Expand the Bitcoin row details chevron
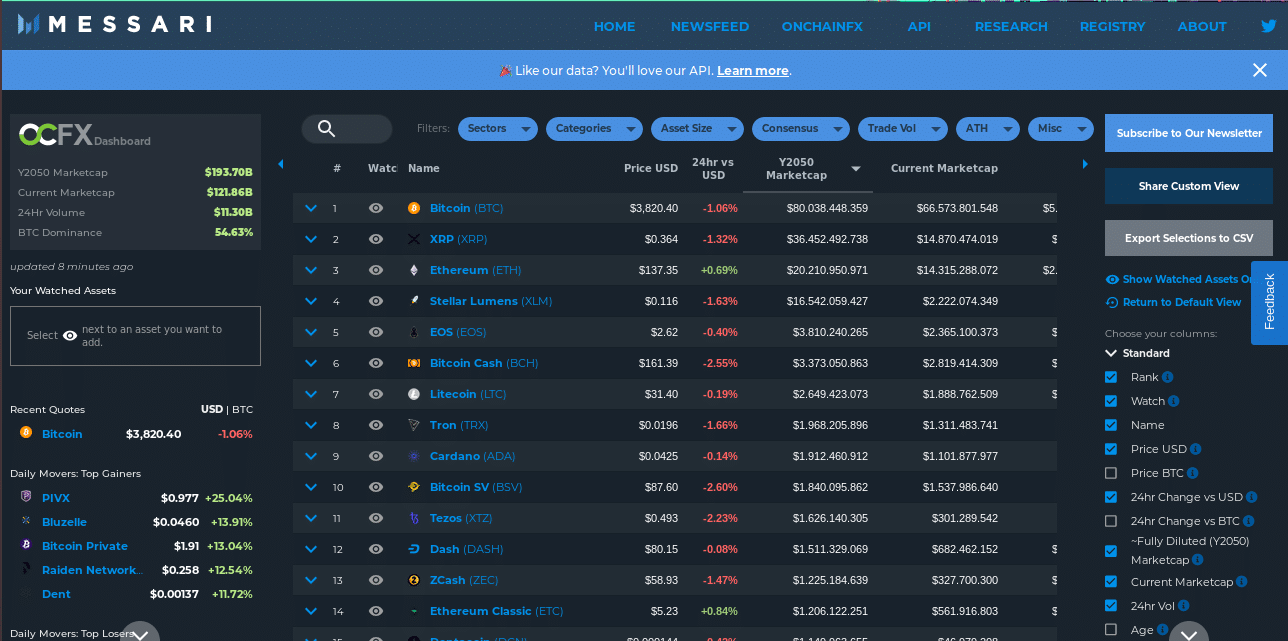Image resolution: width=1288 pixels, height=641 pixels. (x=311, y=208)
